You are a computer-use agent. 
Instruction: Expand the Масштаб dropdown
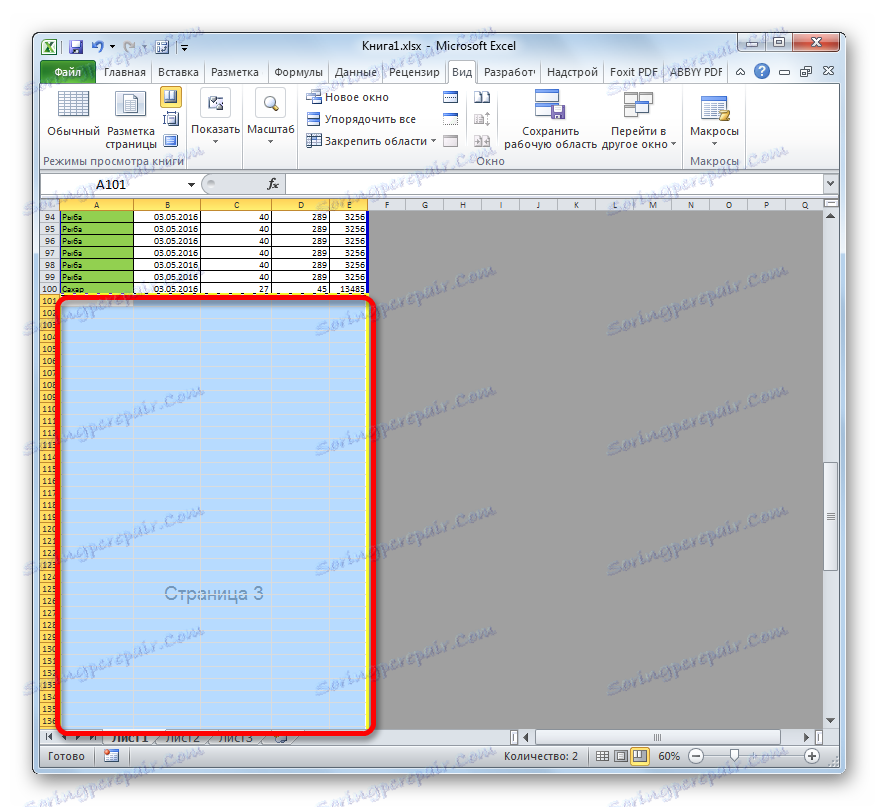[x=271, y=118]
